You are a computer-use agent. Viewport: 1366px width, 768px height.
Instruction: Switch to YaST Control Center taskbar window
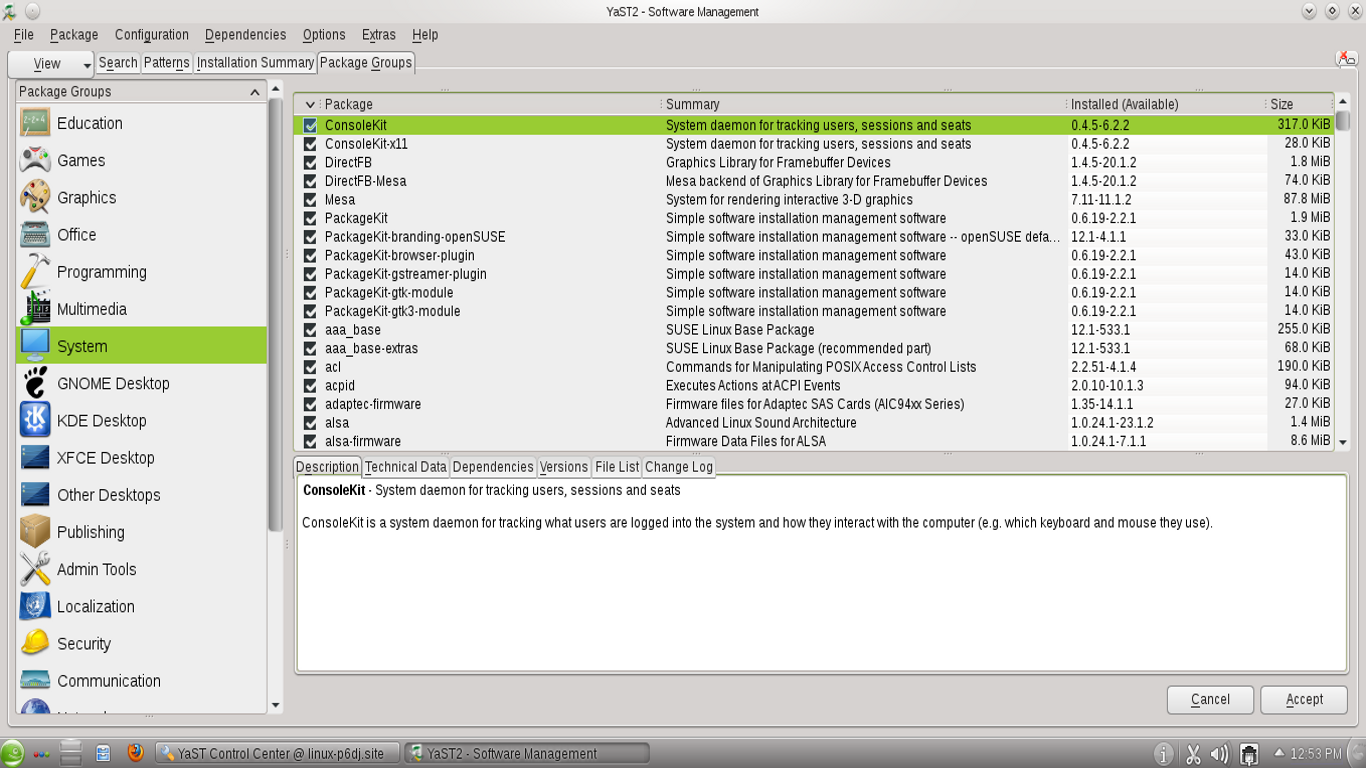pos(277,753)
